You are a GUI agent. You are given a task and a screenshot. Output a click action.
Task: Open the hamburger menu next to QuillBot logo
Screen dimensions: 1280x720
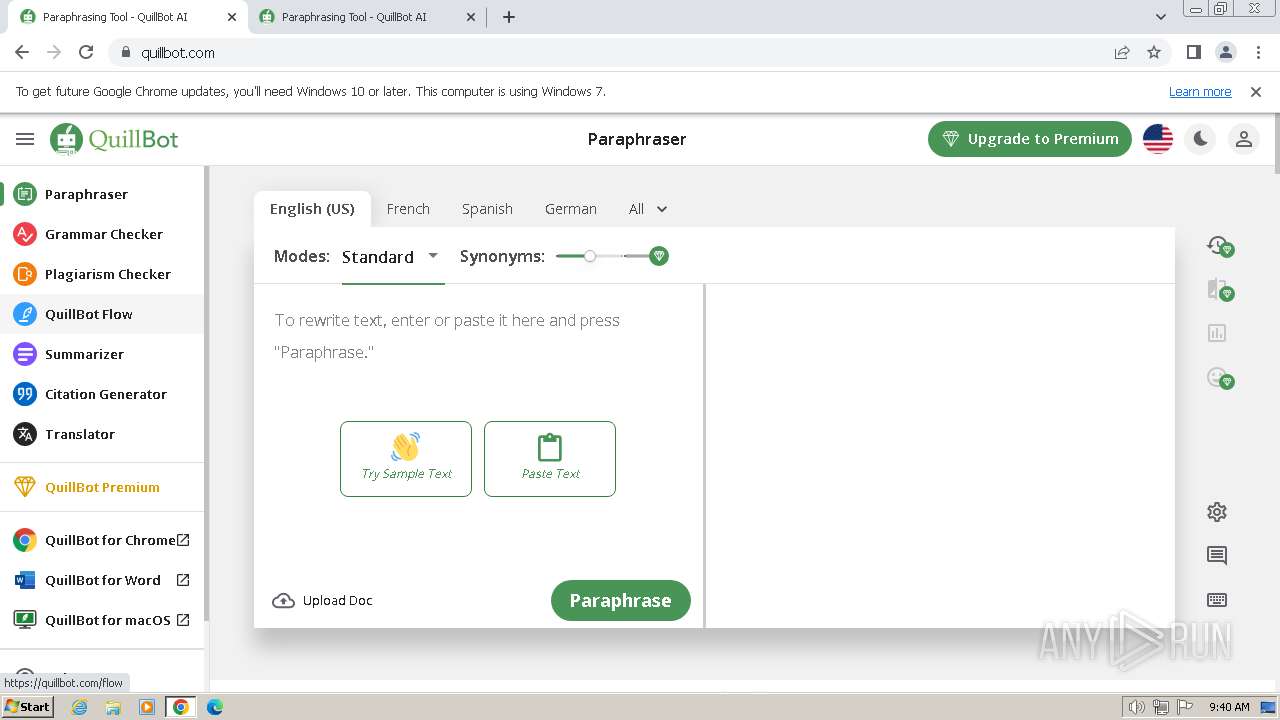(x=25, y=139)
